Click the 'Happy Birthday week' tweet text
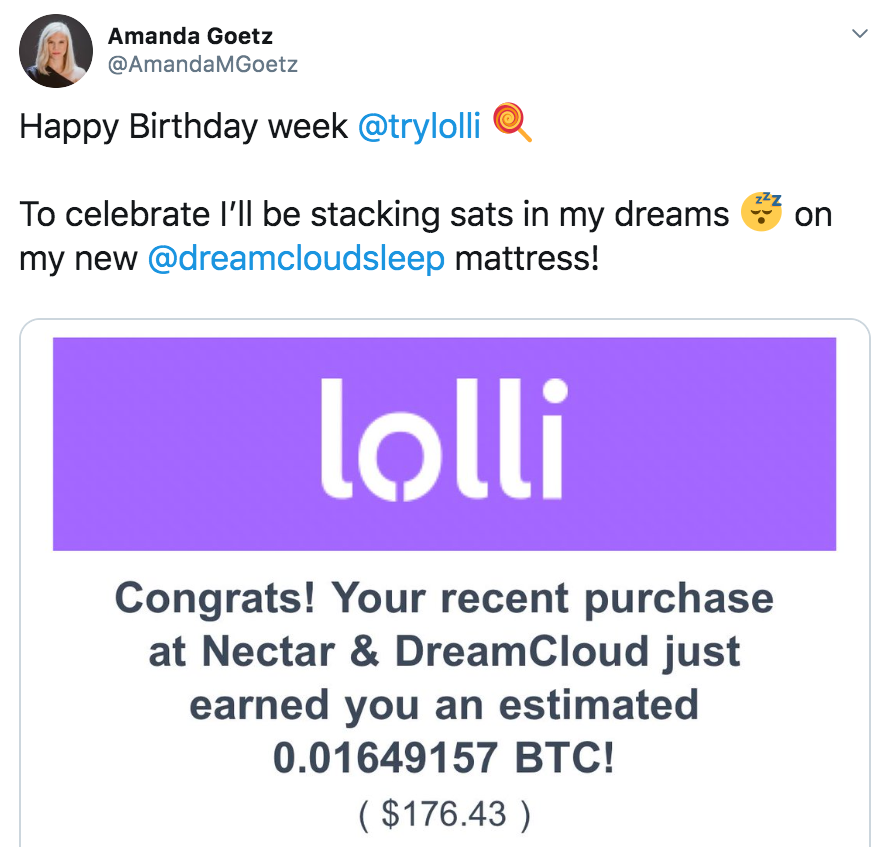 [184, 126]
